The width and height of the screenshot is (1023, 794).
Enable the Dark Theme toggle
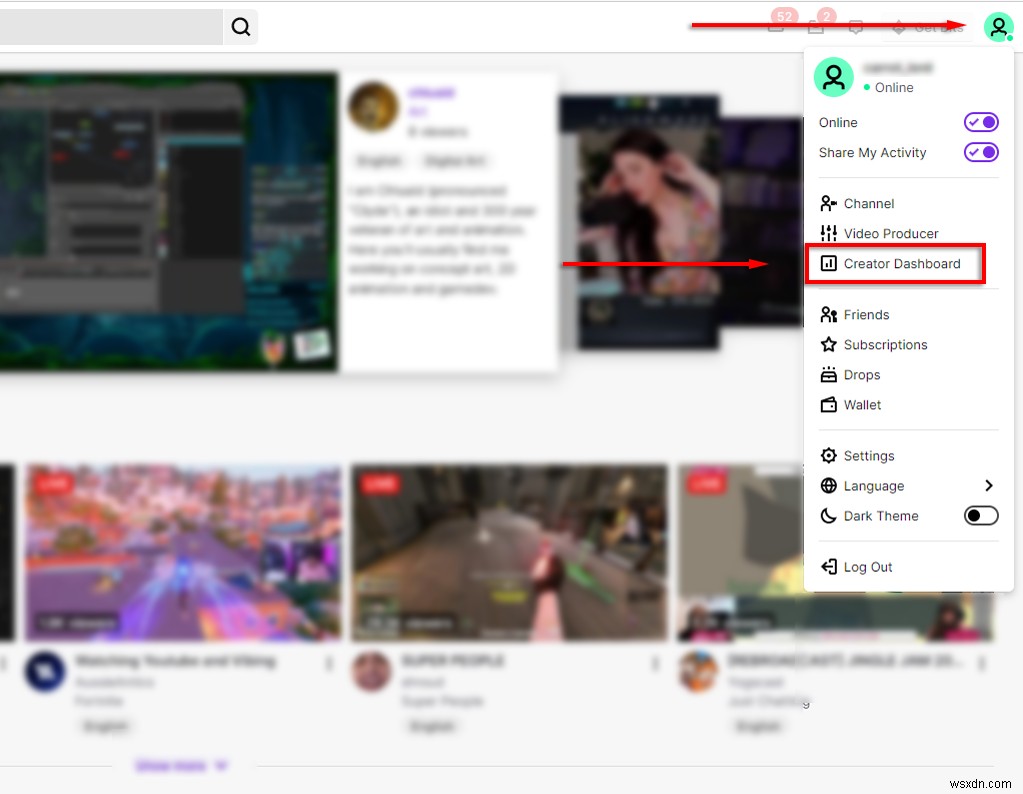pyautogui.click(x=981, y=515)
